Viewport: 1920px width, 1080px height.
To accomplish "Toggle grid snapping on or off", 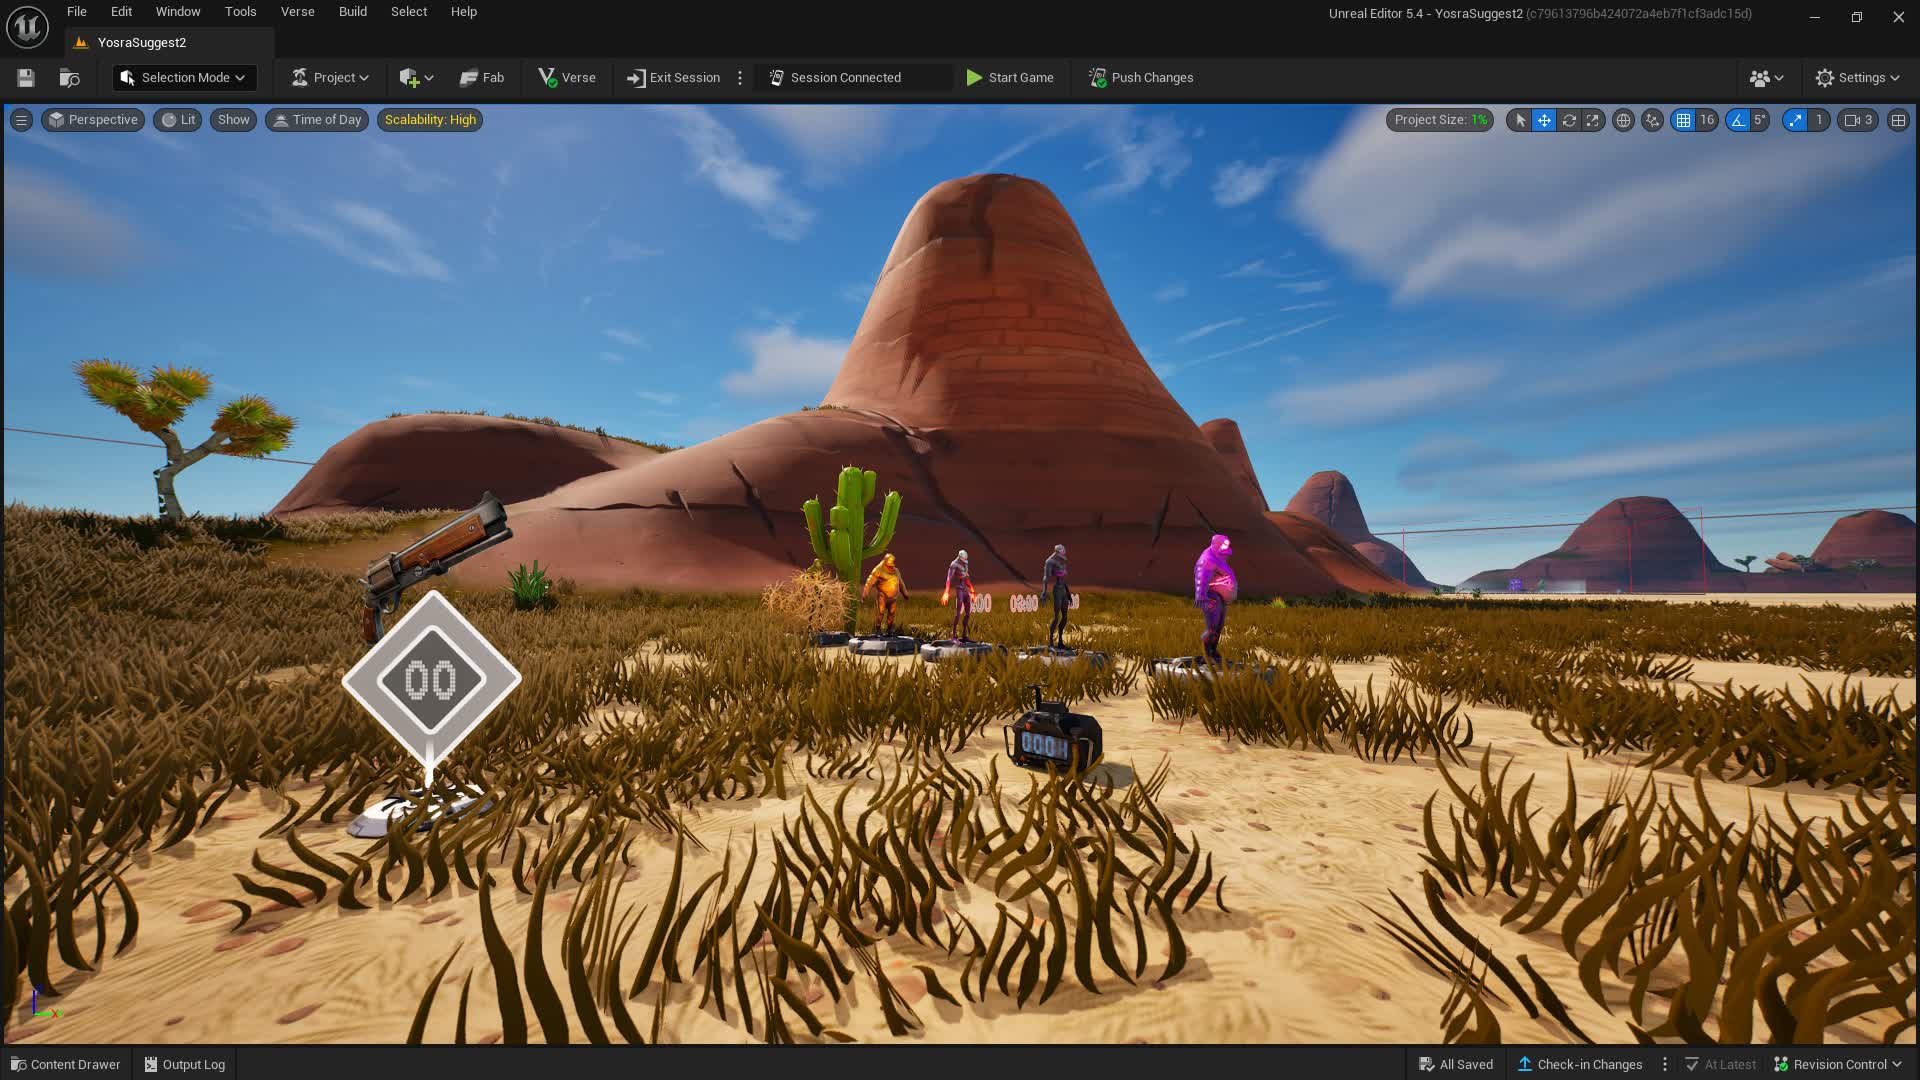I will pos(1684,120).
